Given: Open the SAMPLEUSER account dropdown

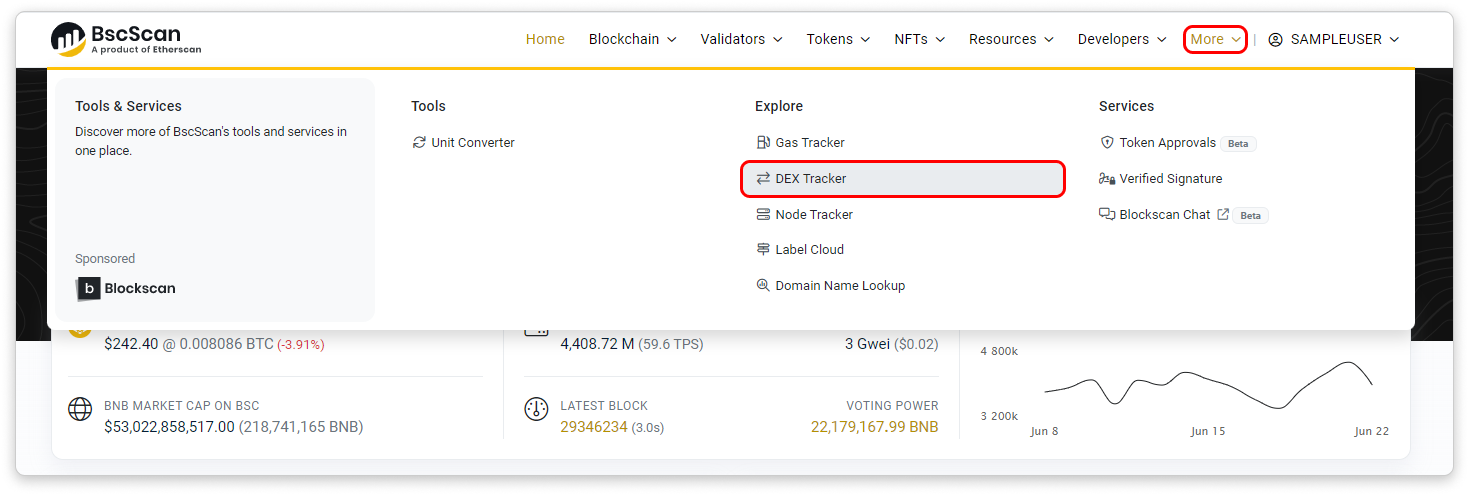Looking at the screenshot, I should 1334,39.
